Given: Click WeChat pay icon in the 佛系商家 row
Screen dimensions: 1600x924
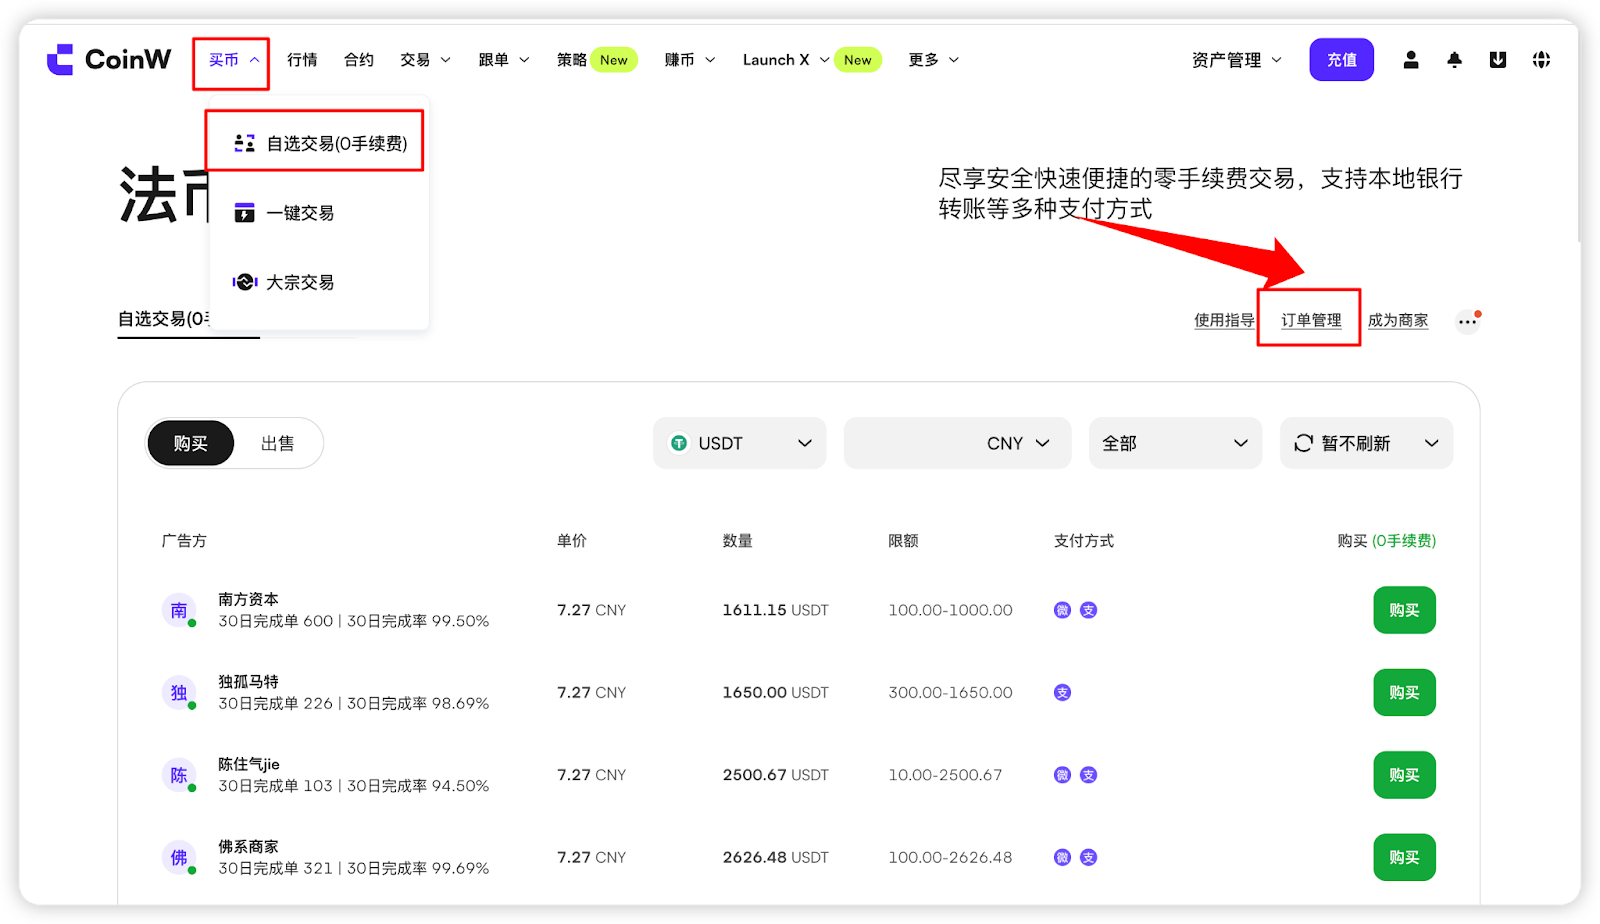Looking at the screenshot, I should pyautogui.click(x=1062, y=857).
